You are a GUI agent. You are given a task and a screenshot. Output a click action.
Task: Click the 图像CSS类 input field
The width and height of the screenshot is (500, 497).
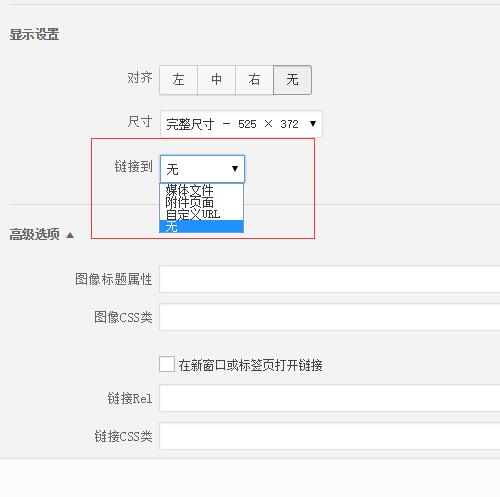point(330,317)
